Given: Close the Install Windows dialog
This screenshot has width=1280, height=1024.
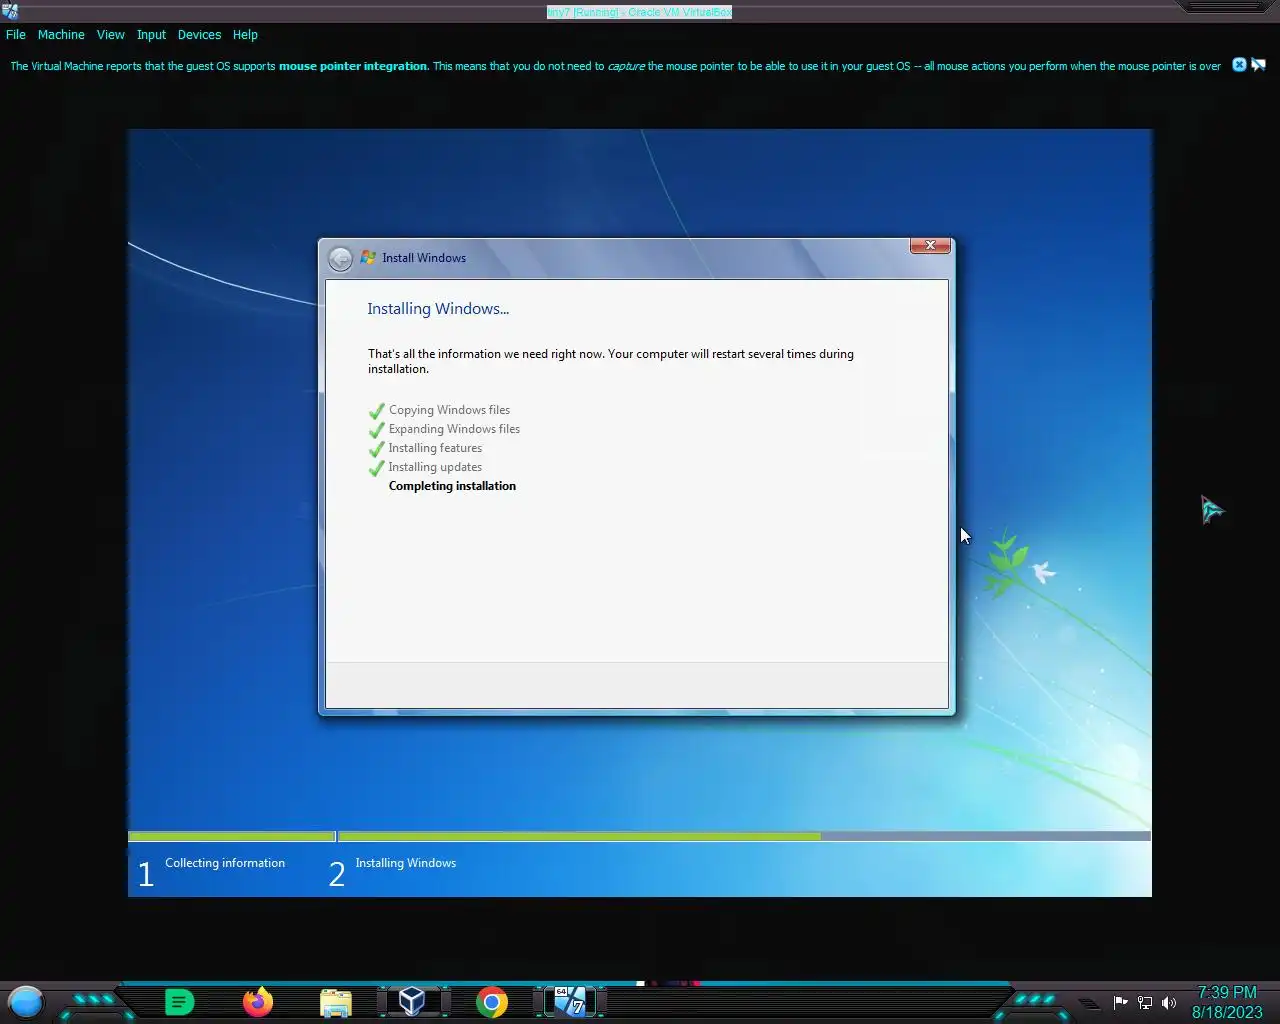Looking at the screenshot, I should pyautogui.click(x=930, y=245).
